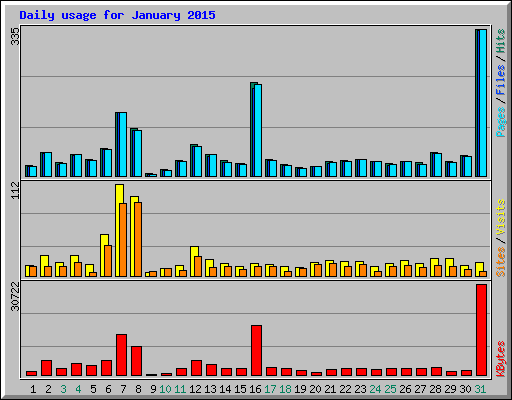
Task: Click green day 17 label
Action: pyautogui.click(x=270, y=389)
